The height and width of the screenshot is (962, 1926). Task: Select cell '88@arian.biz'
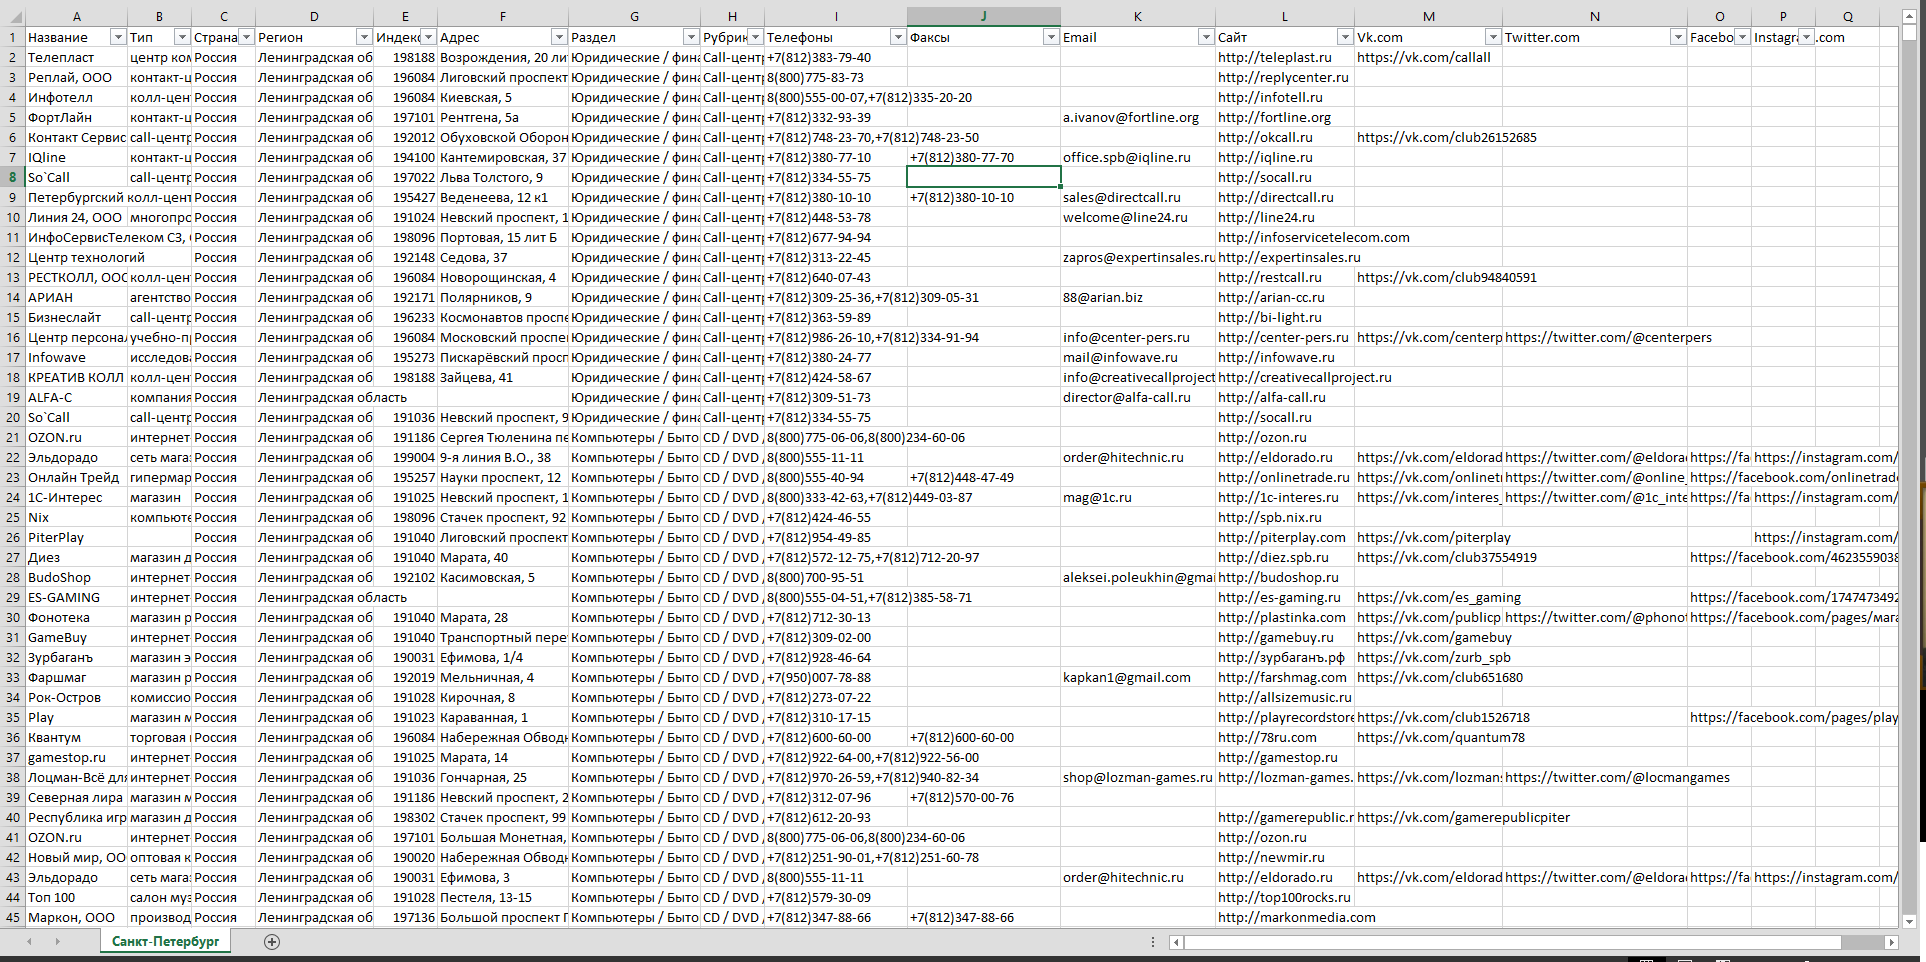pyautogui.click(x=1138, y=297)
